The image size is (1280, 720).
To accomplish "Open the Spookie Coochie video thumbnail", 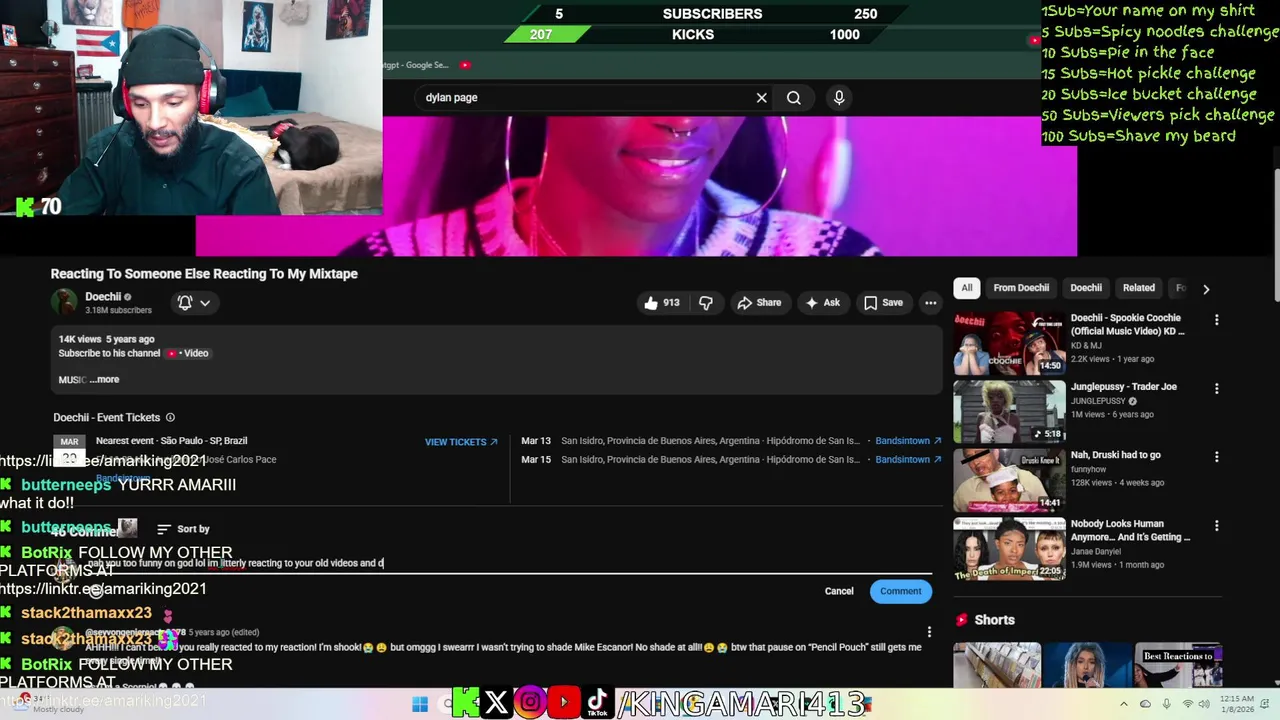I will click(x=1009, y=343).
